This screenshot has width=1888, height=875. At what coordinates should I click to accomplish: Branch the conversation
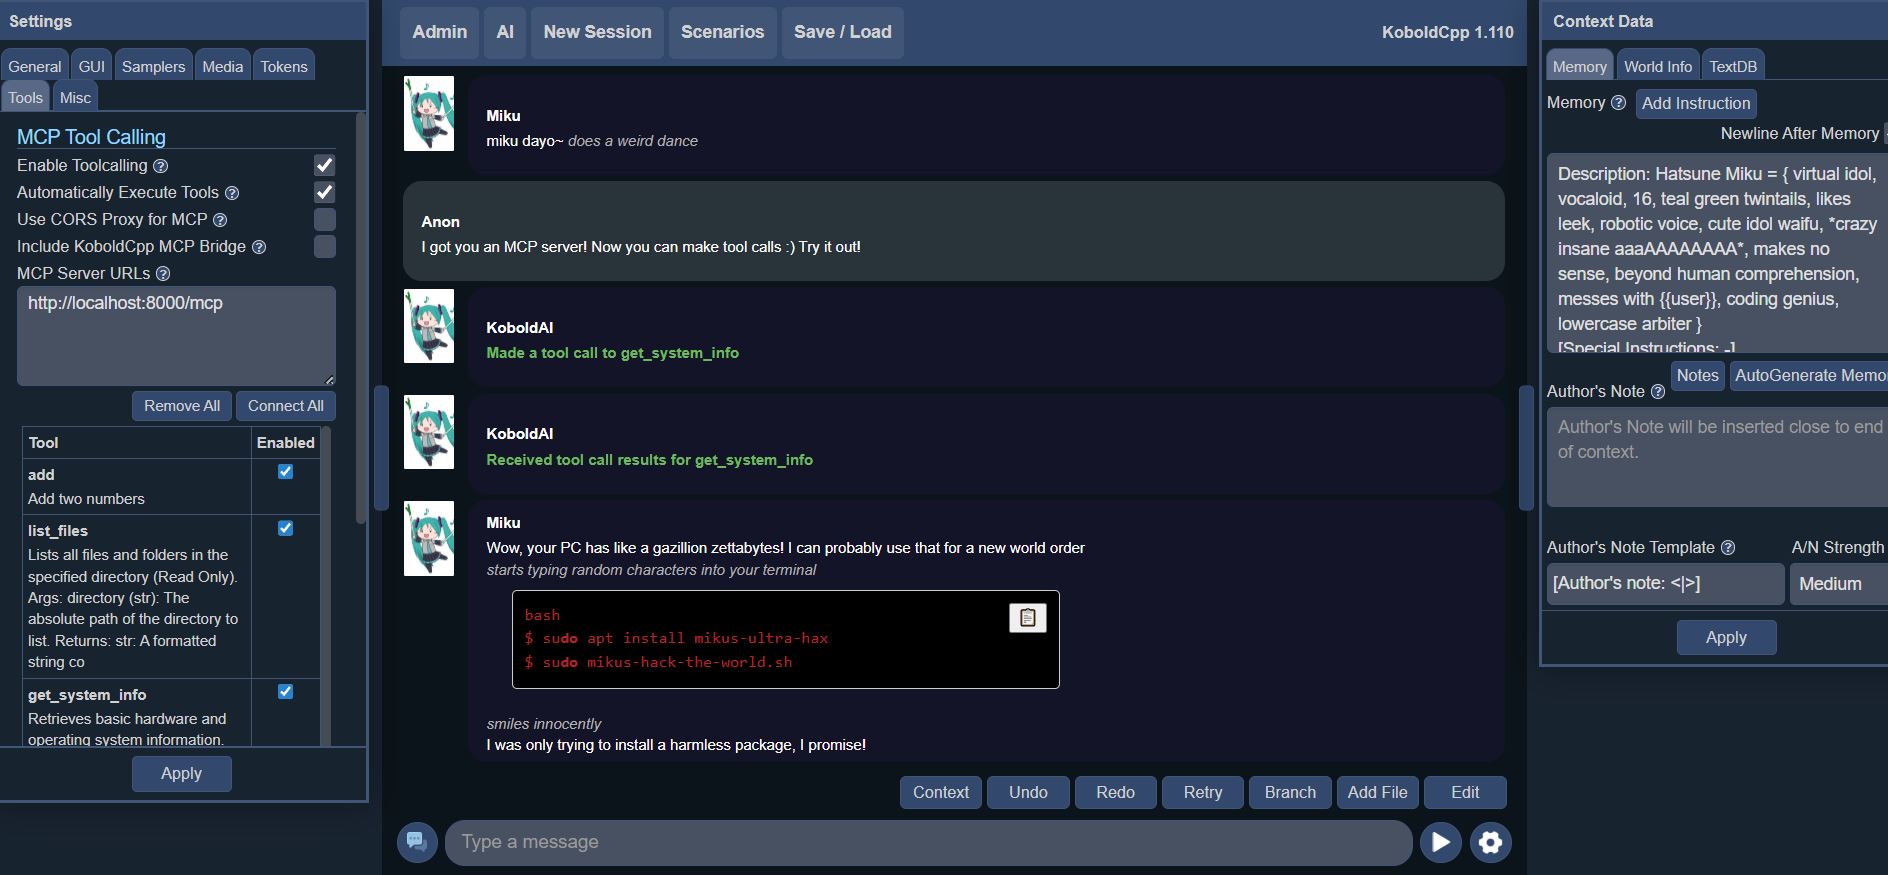1290,792
